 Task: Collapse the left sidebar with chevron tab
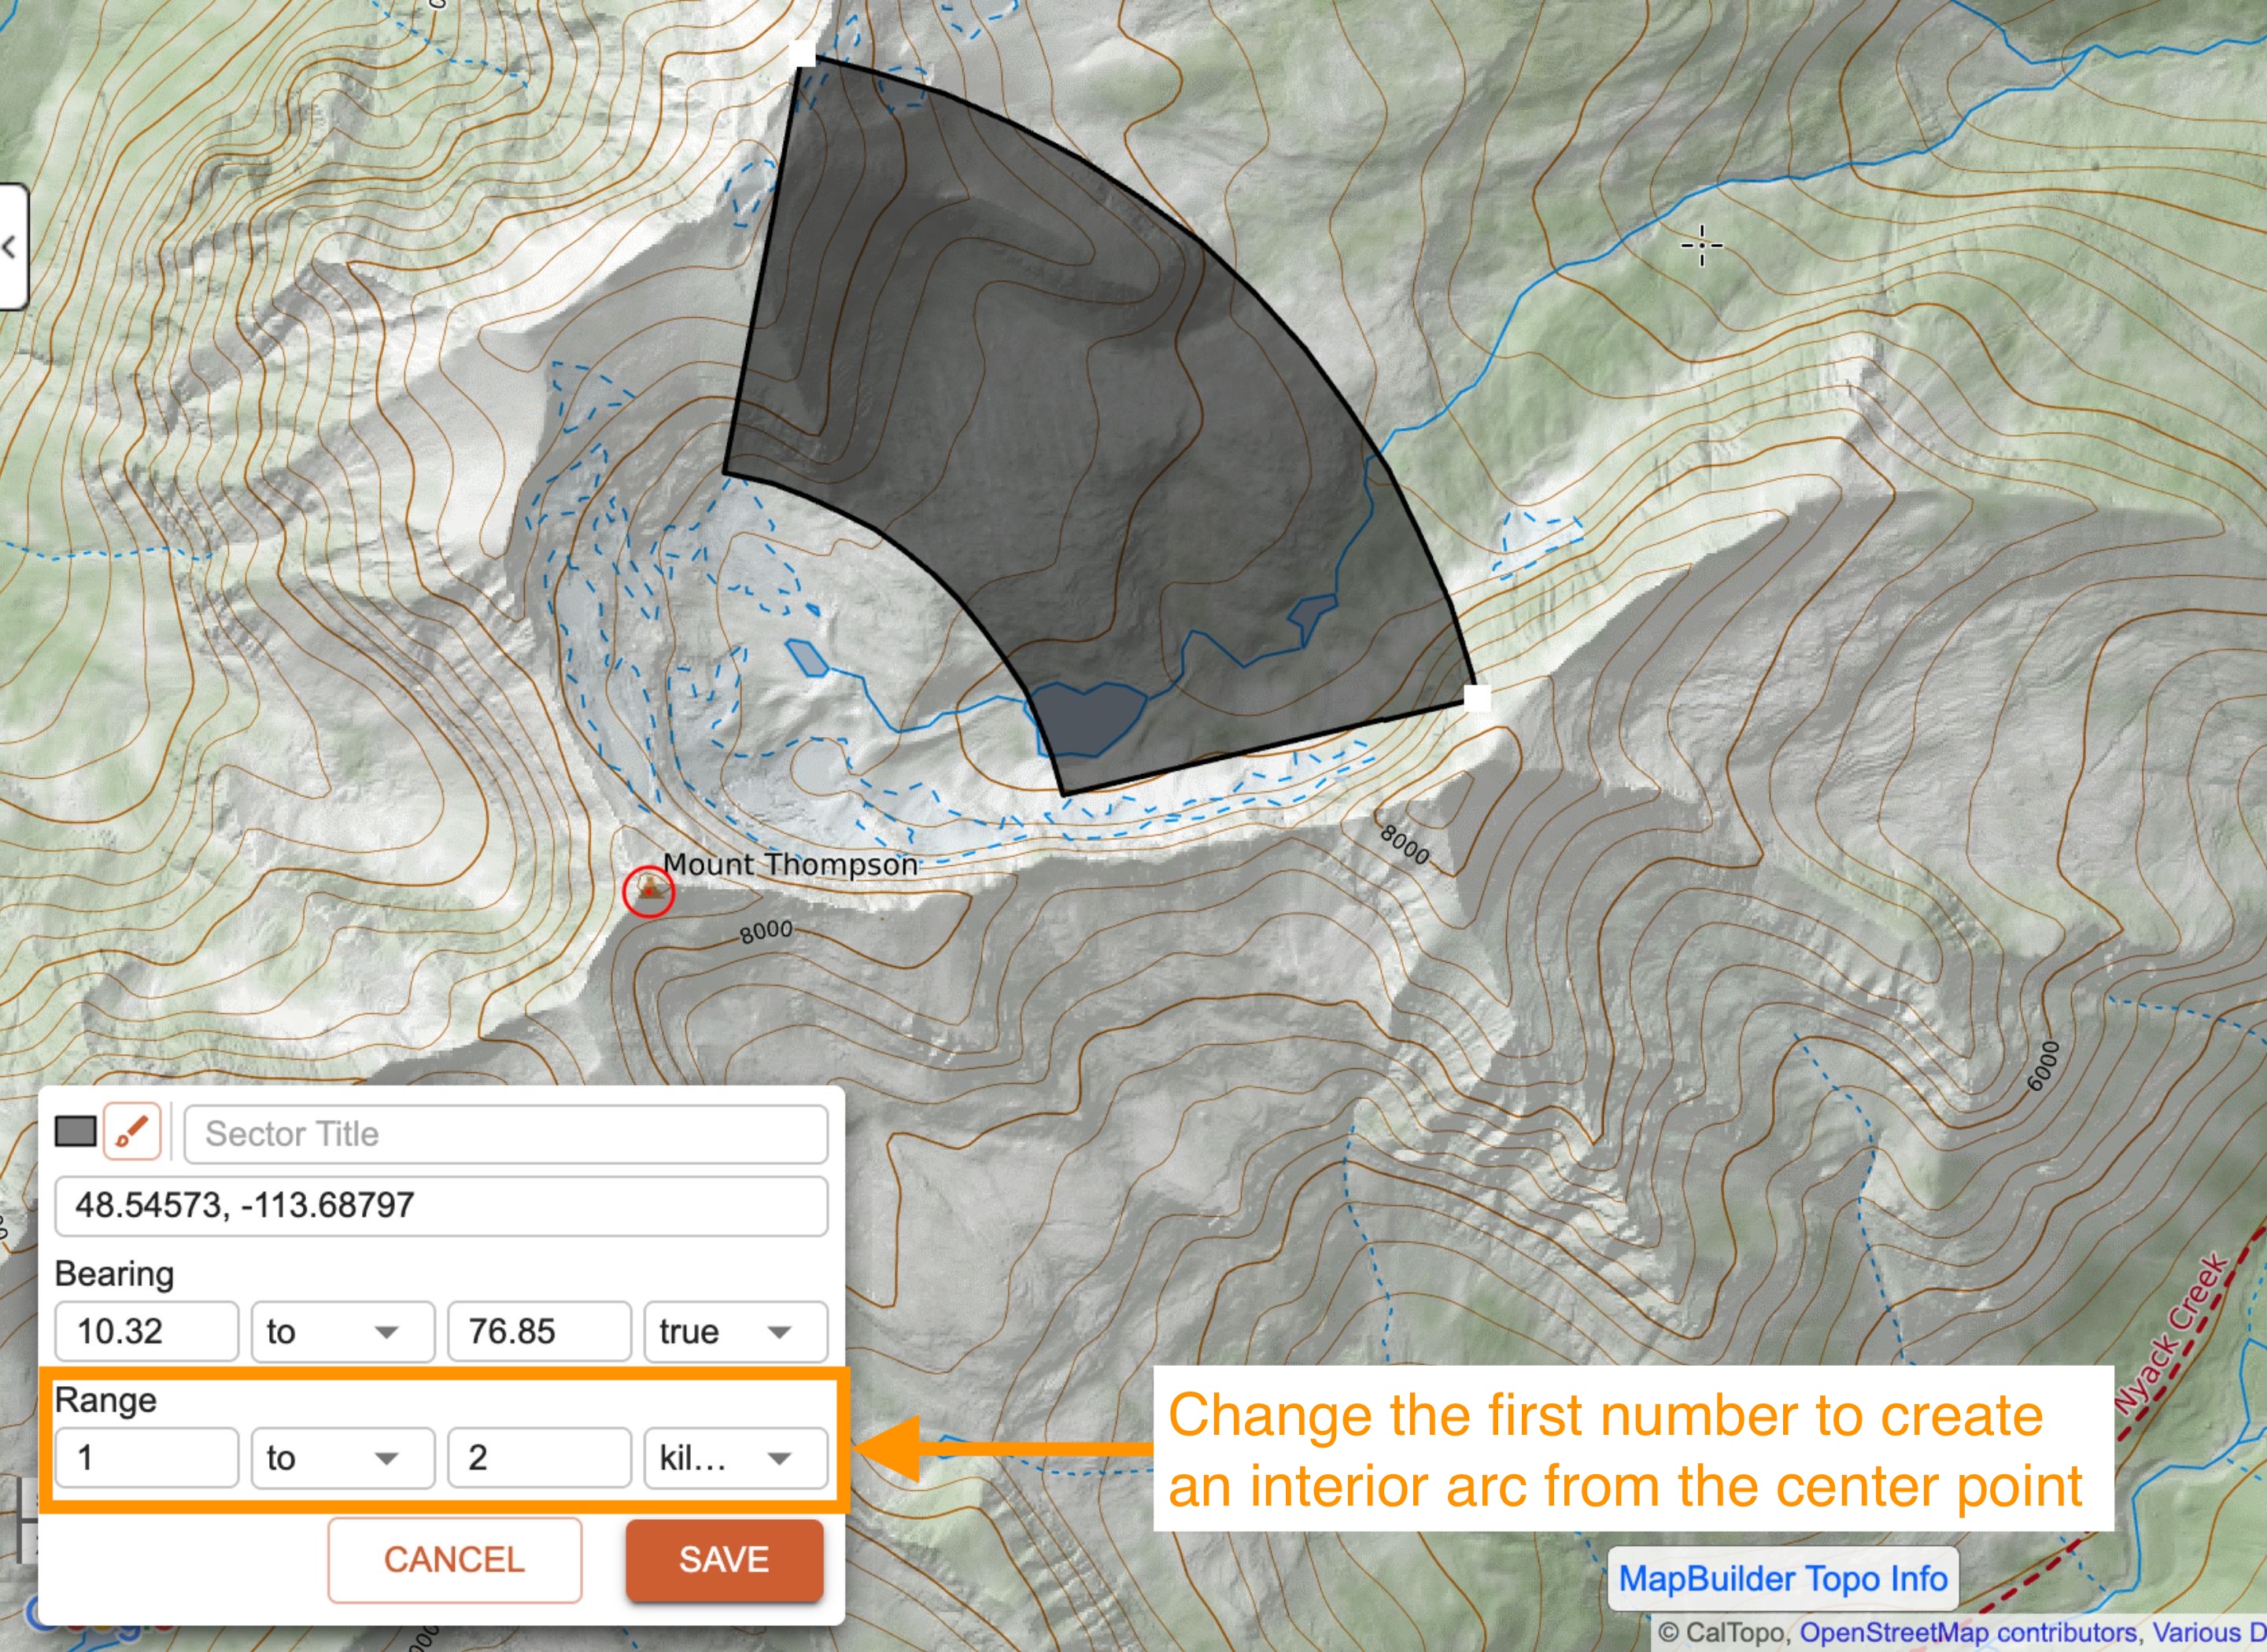[x=11, y=247]
